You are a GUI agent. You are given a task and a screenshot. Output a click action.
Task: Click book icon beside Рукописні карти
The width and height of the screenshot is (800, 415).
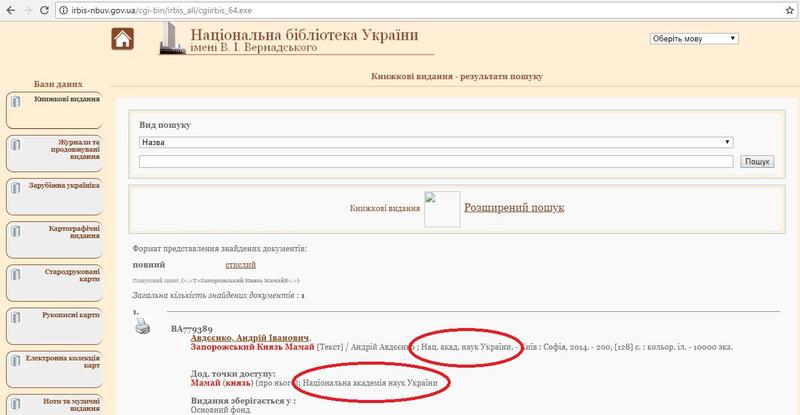point(16,318)
